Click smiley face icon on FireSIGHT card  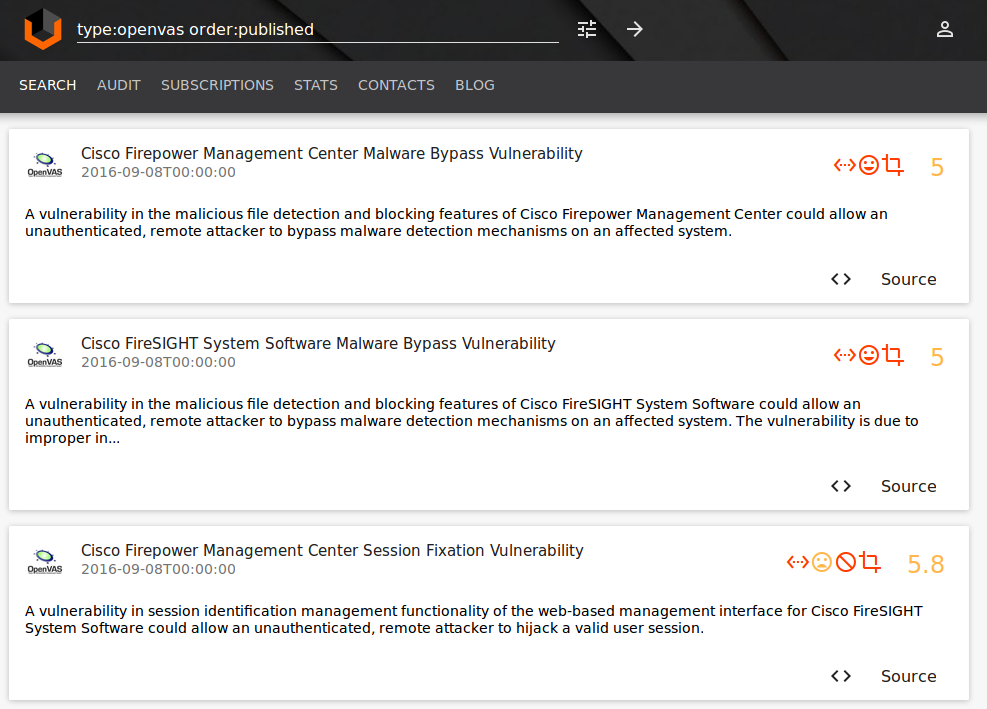click(x=869, y=356)
